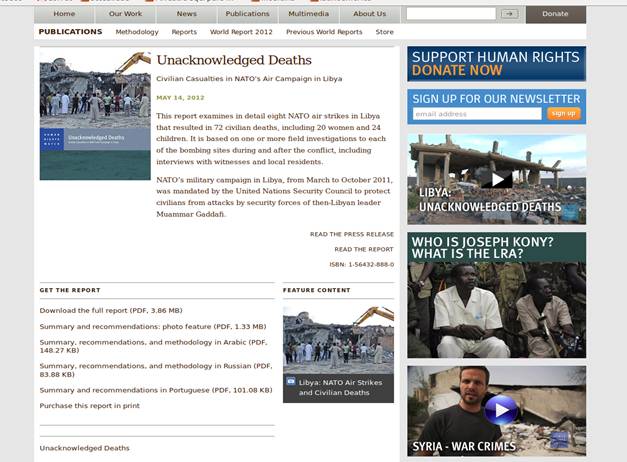The height and width of the screenshot is (462, 627).
Task: Open the About Us menu
Action: pyautogui.click(x=369, y=14)
